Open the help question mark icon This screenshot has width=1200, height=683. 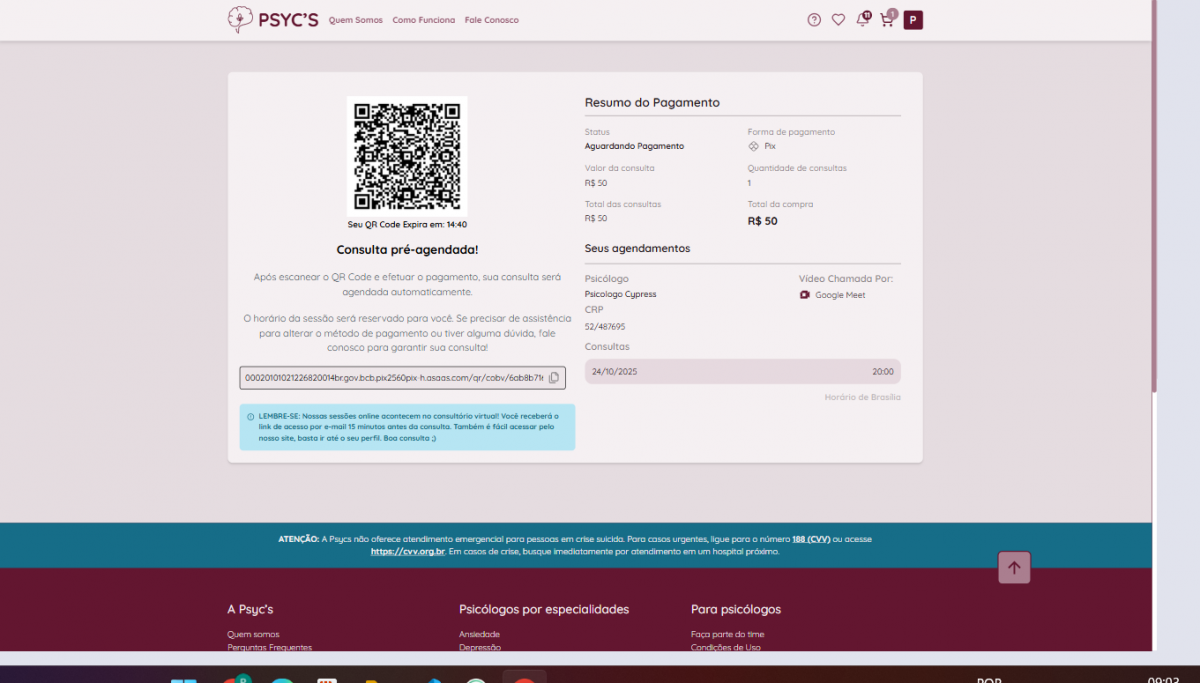click(814, 20)
